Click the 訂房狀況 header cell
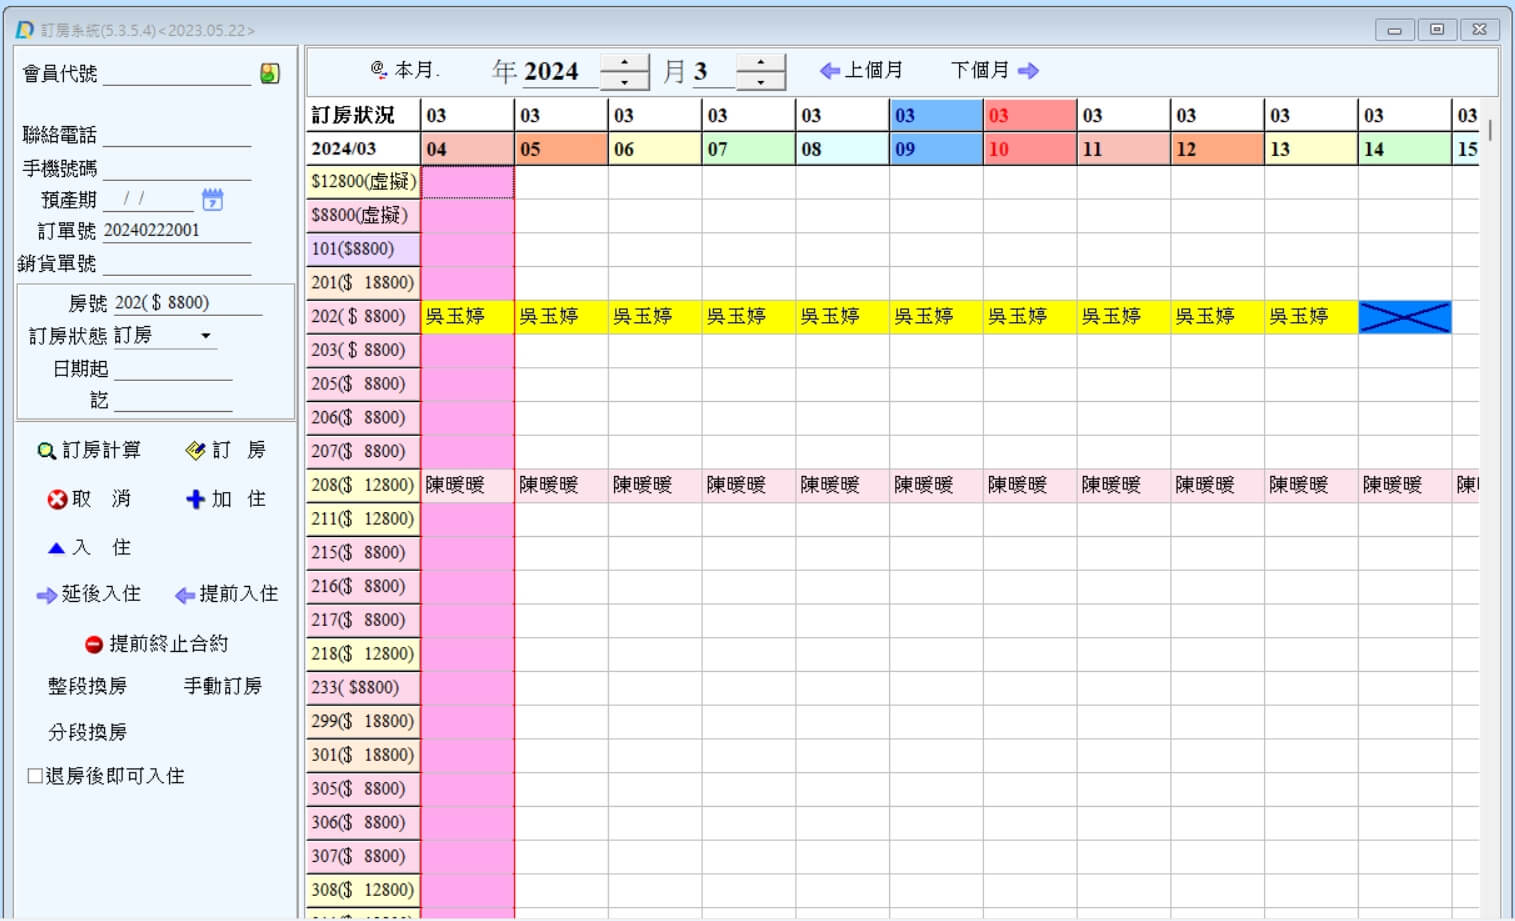The height and width of the screenshot is (921, 1515). click(x=363, y=115)
